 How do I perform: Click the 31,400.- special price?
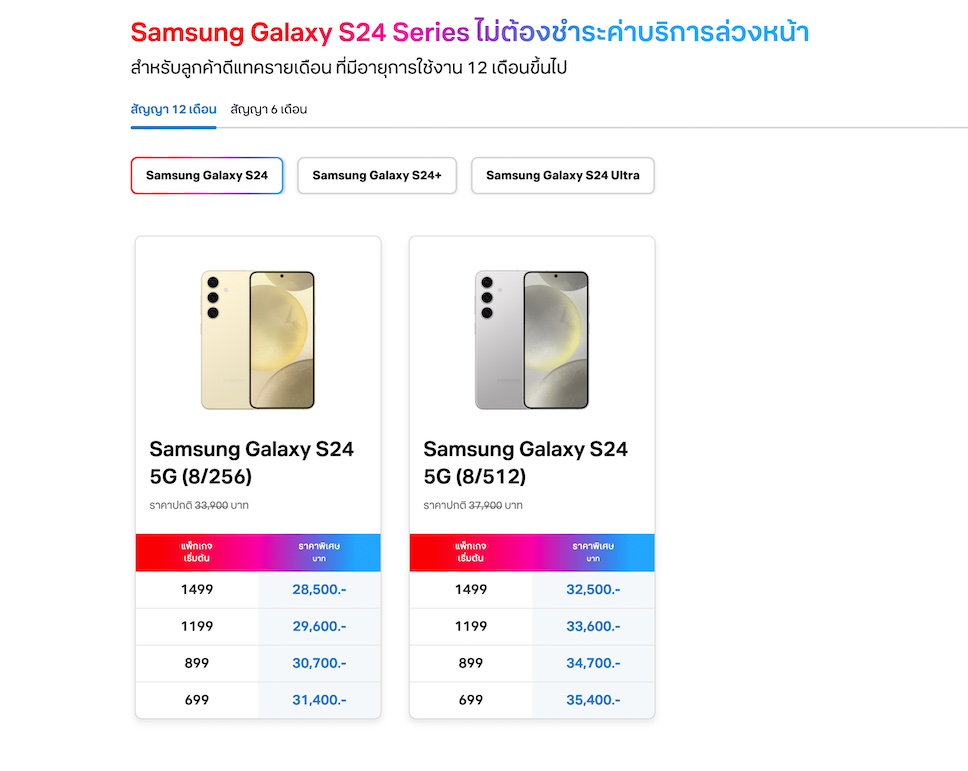pyautogui.click(x=319, y=700)
